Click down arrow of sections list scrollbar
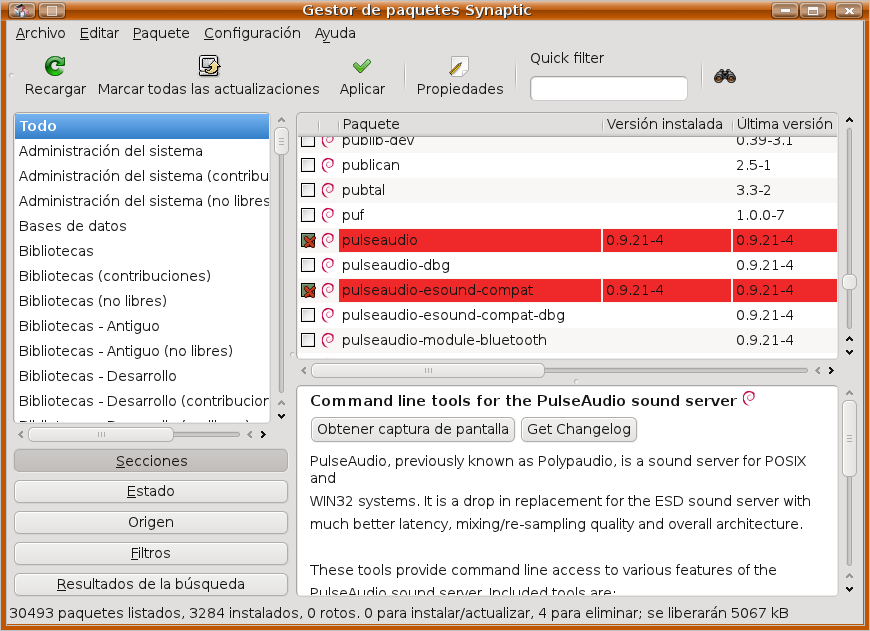 (281, 416)
